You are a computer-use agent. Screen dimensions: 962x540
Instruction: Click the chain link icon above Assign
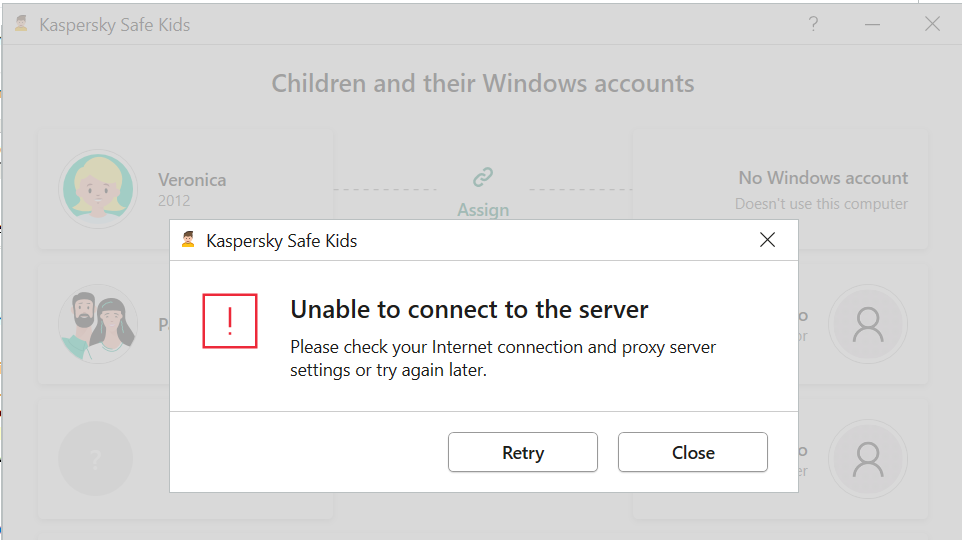coord(483,177)
